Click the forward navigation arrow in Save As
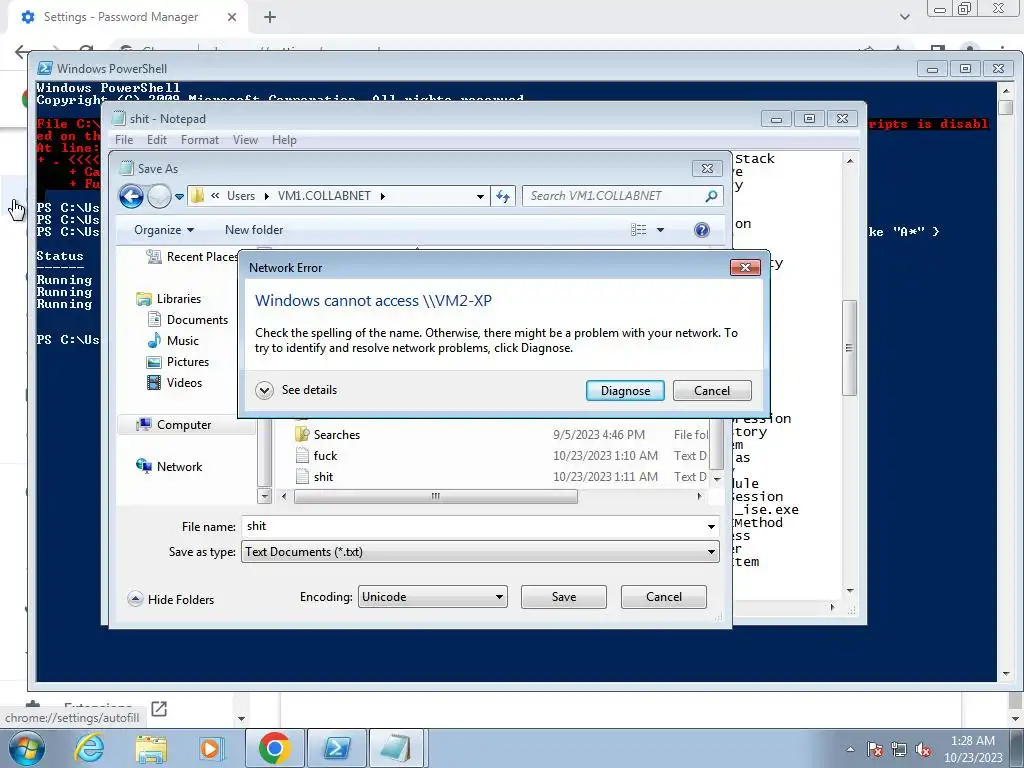Viewport: 1024px width, 768px height. click(159, 196)
